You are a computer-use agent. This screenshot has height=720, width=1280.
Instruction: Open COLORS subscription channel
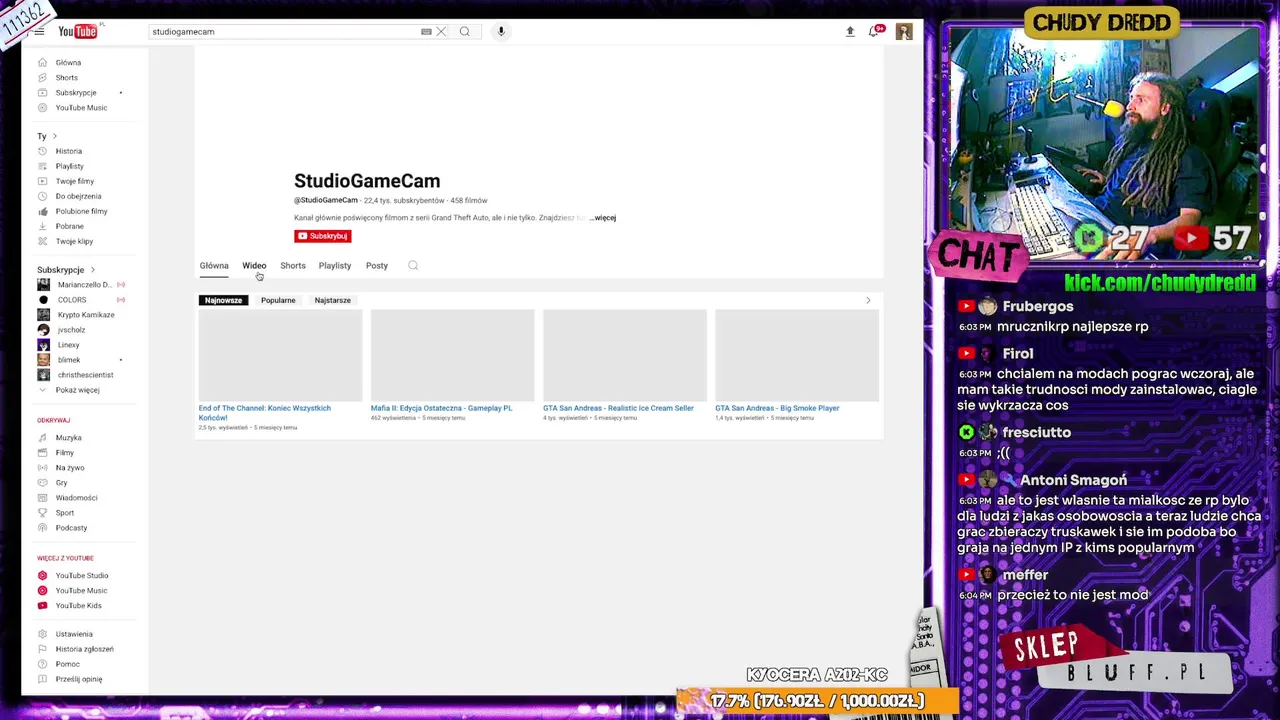coord(72,300)
